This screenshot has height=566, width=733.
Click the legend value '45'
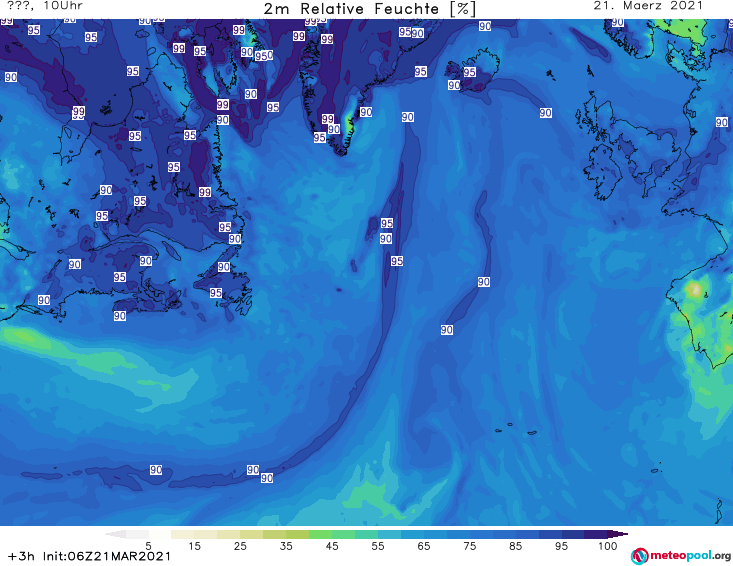[332, 546]
